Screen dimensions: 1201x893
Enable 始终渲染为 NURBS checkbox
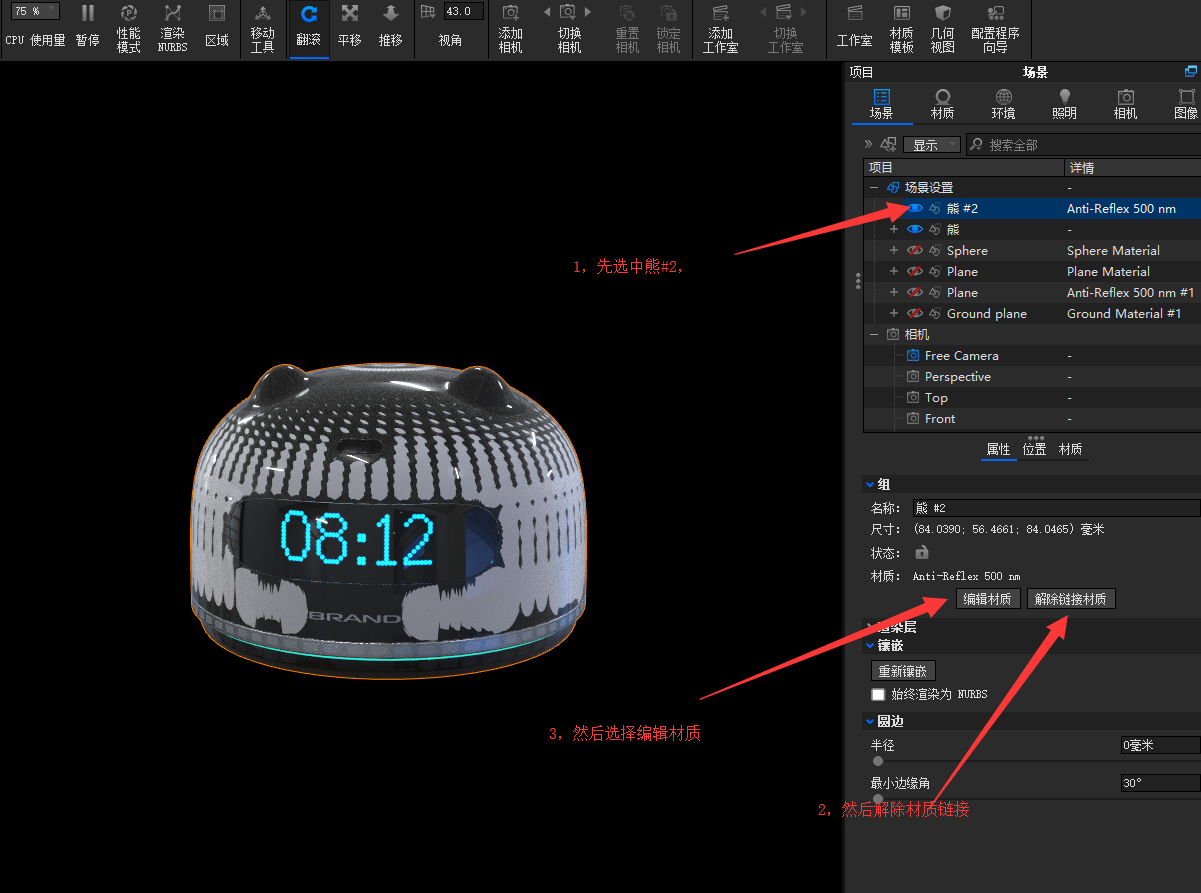[878, 694]
